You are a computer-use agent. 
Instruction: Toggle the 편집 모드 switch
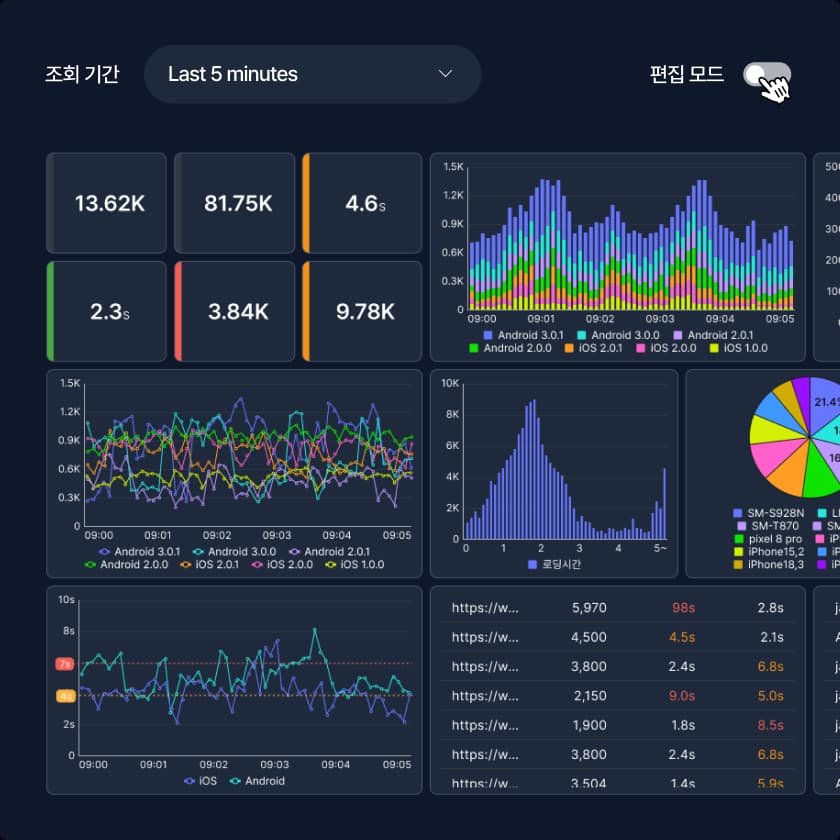[x=766, y=75]
